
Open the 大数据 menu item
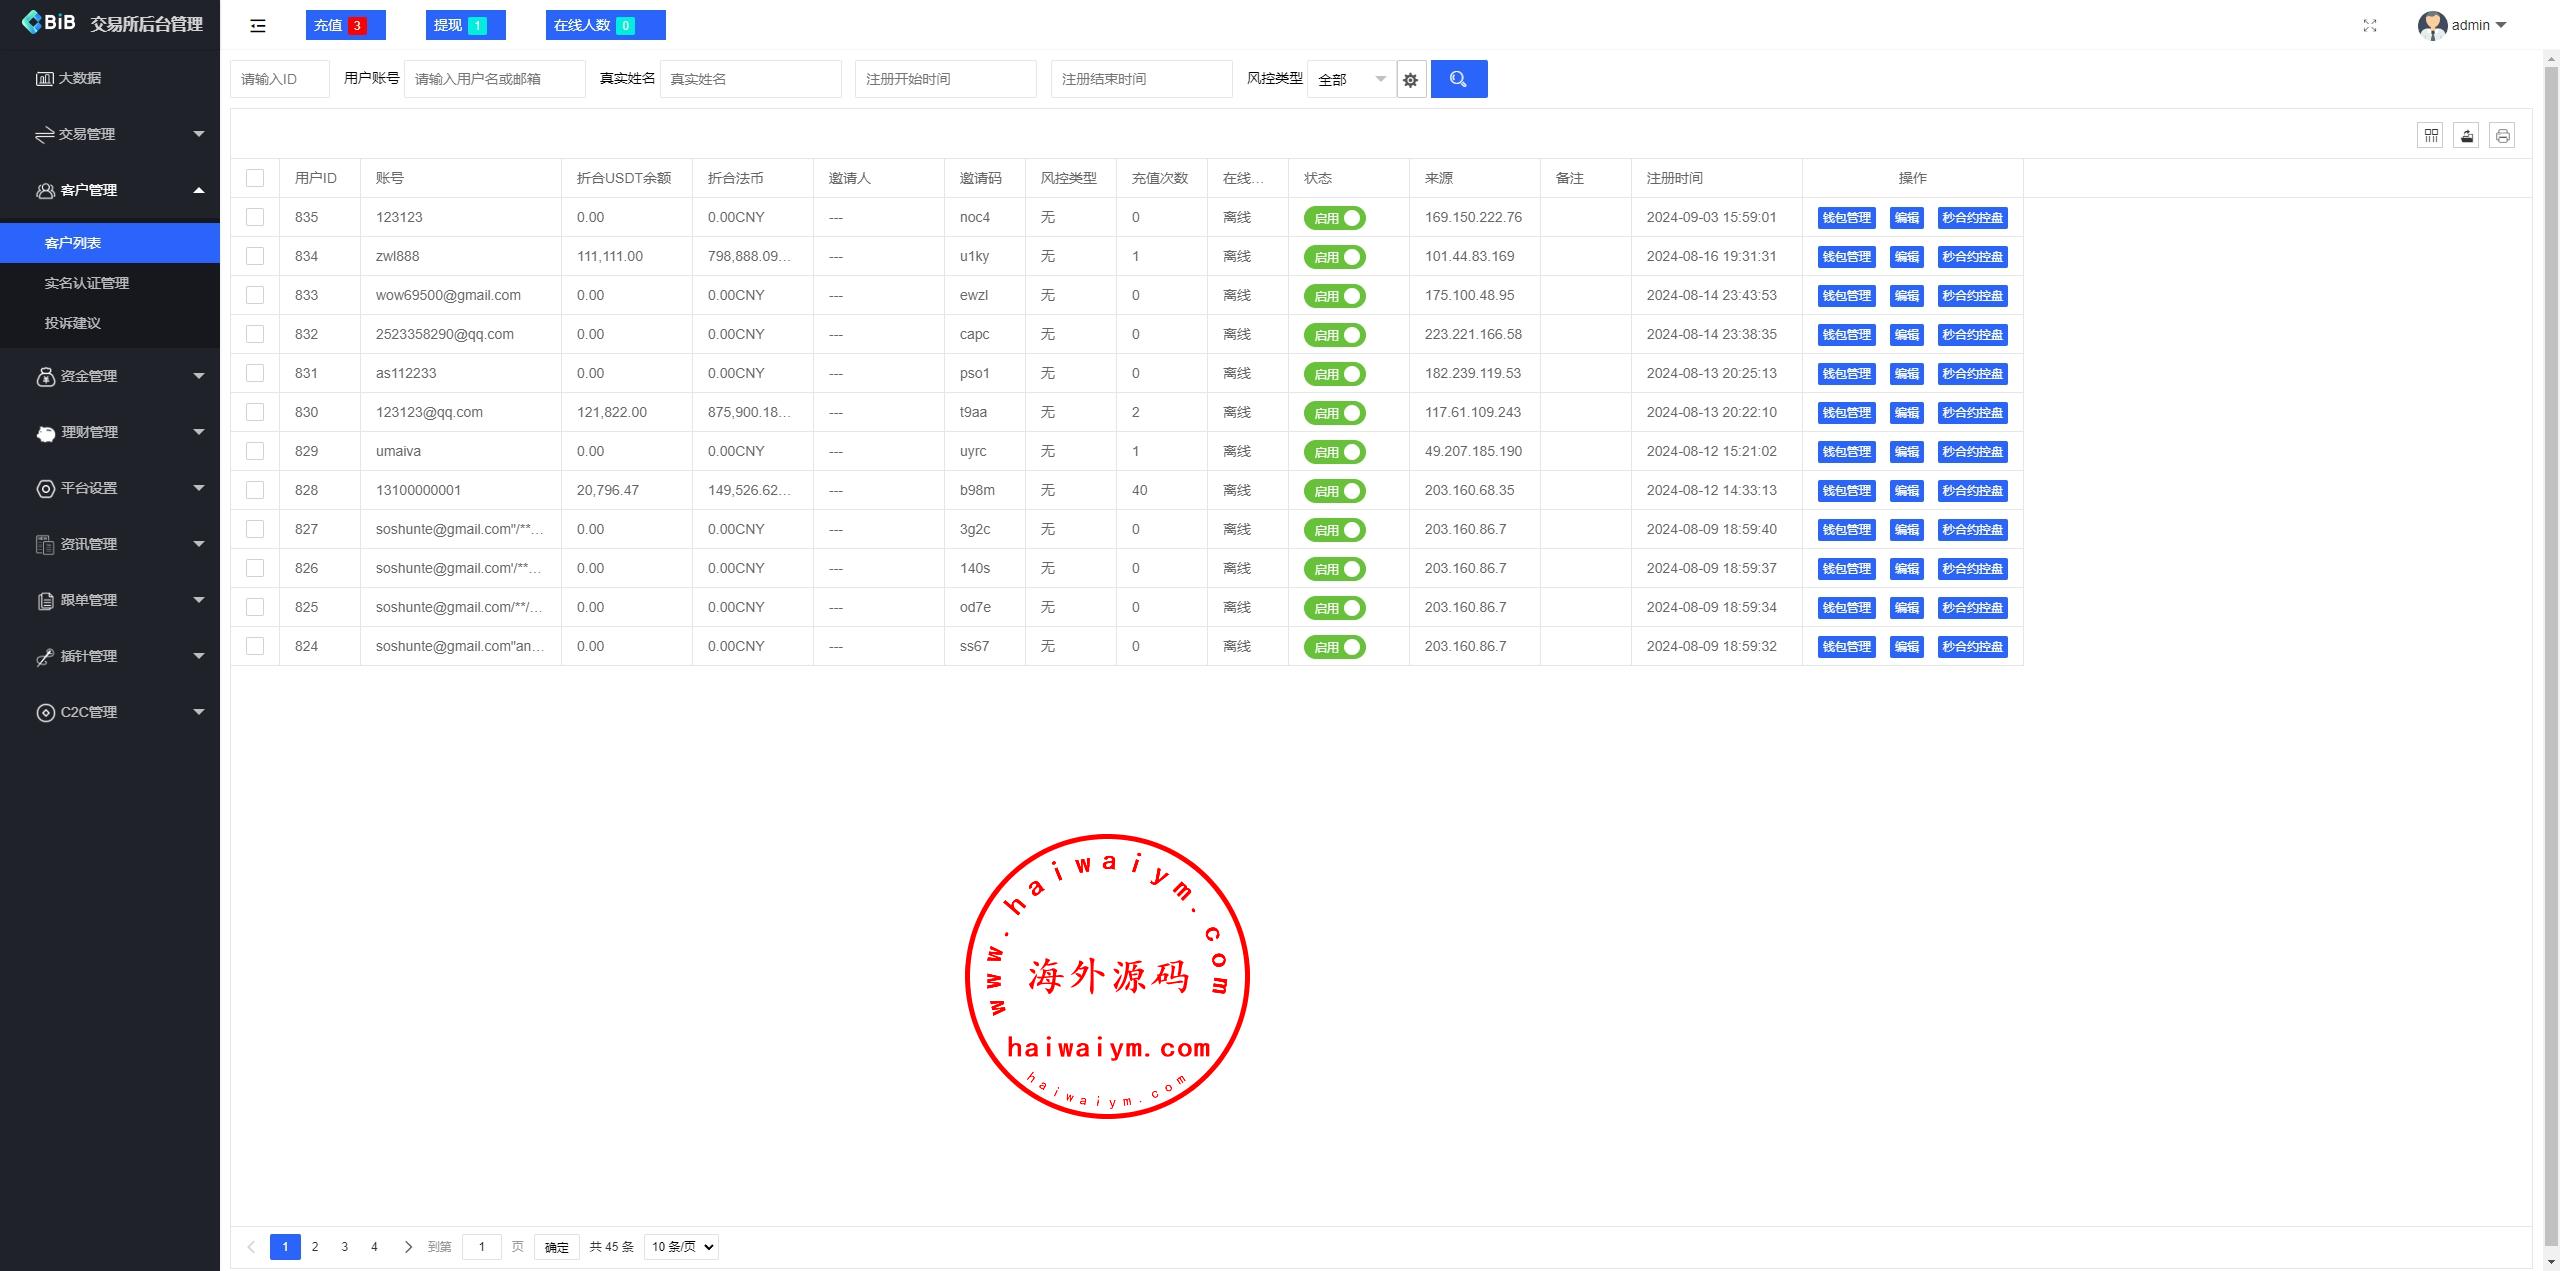(79, 78)
